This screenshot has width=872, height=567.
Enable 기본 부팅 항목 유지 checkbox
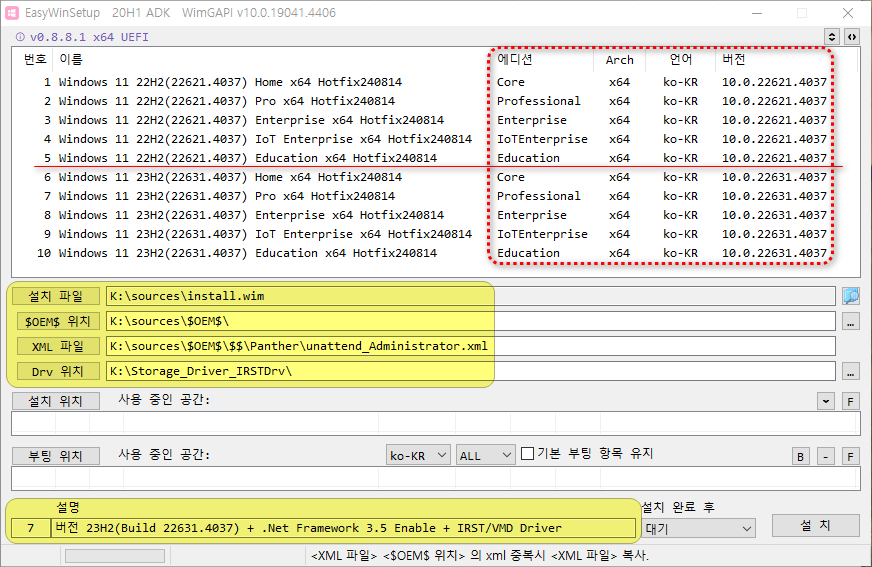pyautogui.click(x=527, y=454)
